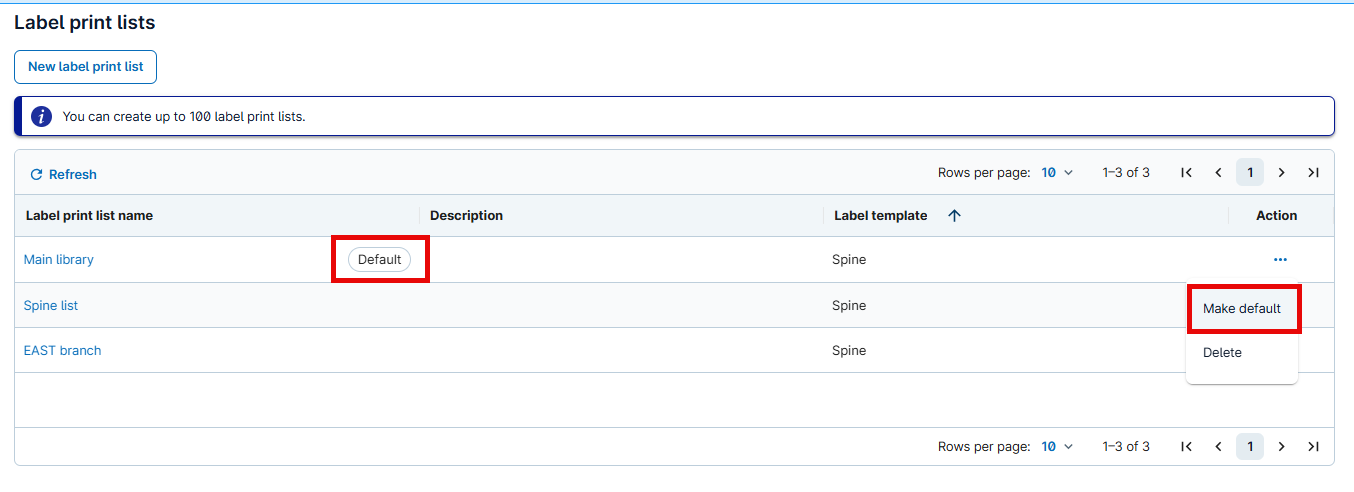Screen dimensions: 1354x492
Task: Select page 1 in the footer pagination
Action: tap(1249, 447)
